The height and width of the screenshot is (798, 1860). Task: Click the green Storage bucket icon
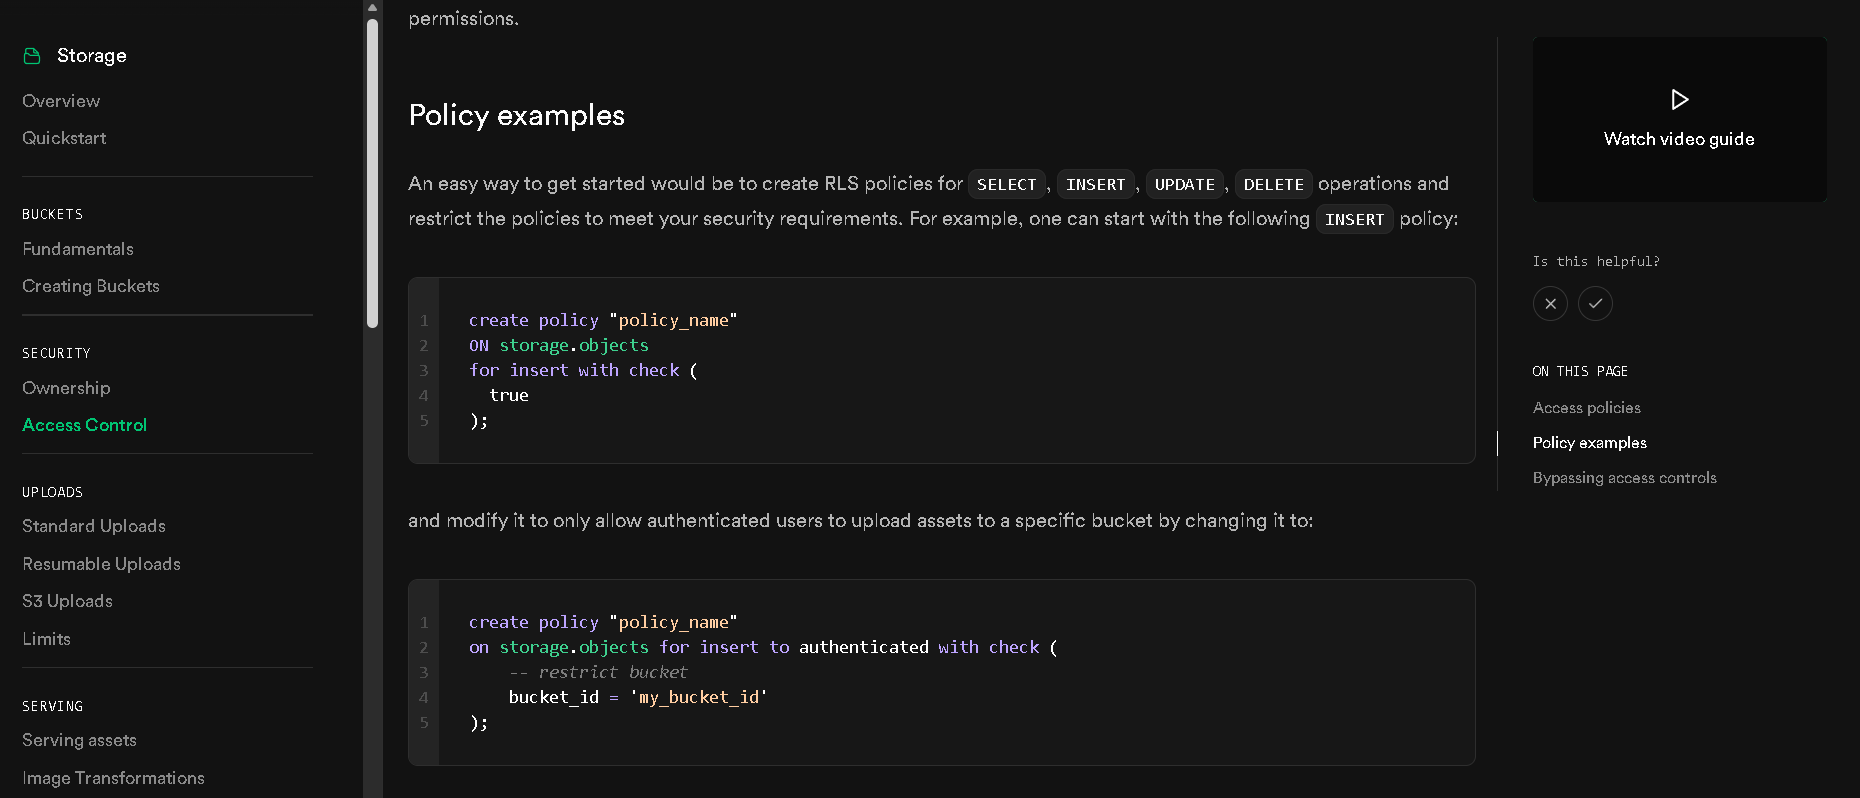[x=32, y=56]
